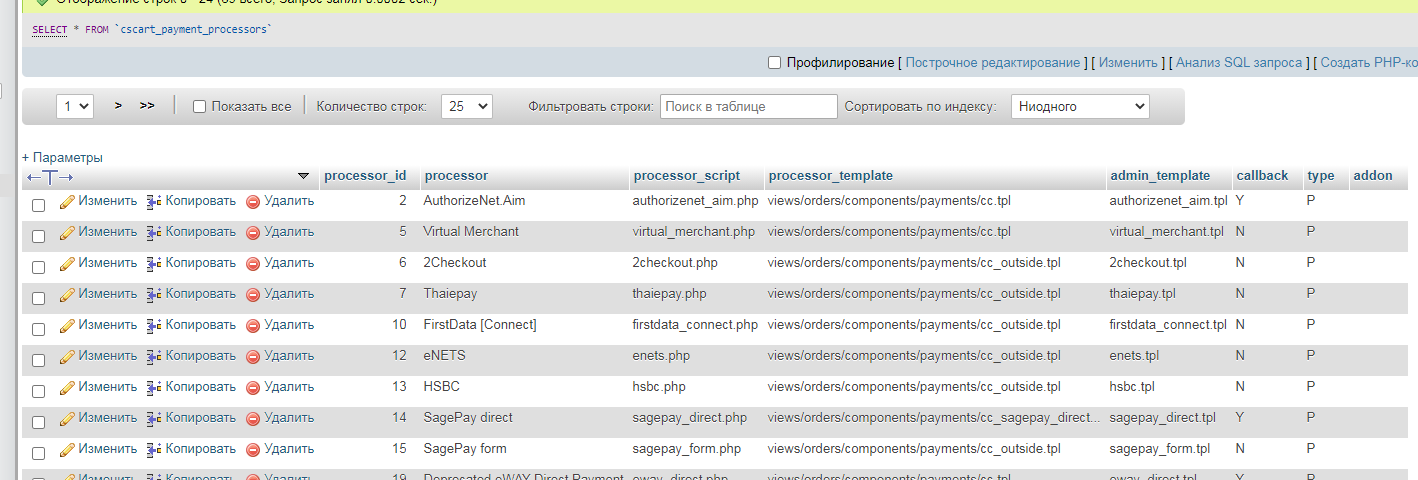
Task: Select the 2Checkout row checkbox
Action: coord(38,267)
